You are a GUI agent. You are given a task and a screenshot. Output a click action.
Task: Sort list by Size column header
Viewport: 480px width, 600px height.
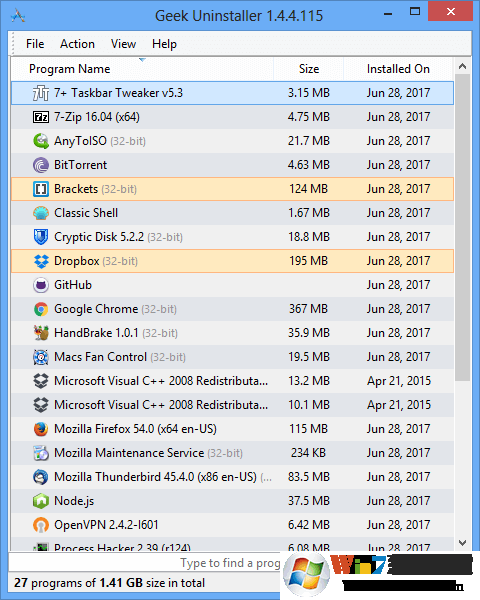click(309, 69)
